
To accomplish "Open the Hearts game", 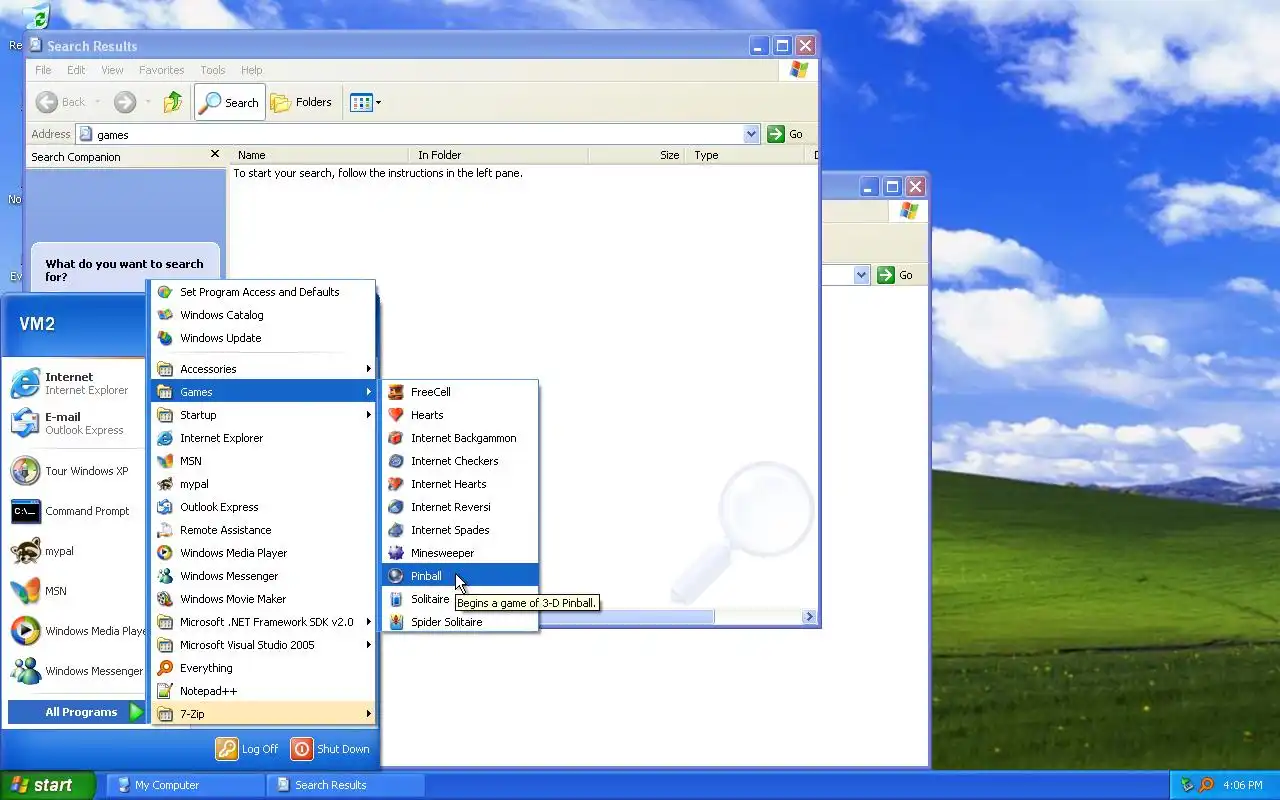I will (x=460, y=415).
